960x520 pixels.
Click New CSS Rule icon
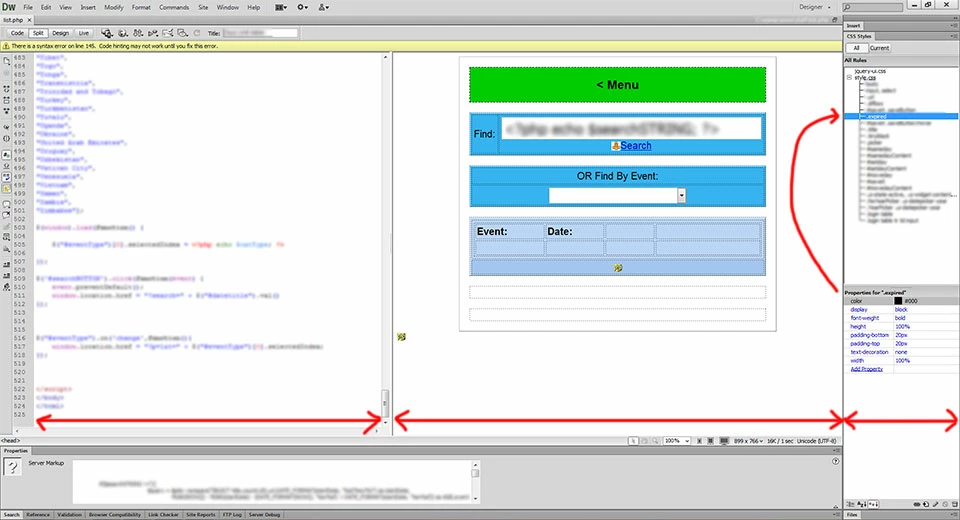(926, 504)
